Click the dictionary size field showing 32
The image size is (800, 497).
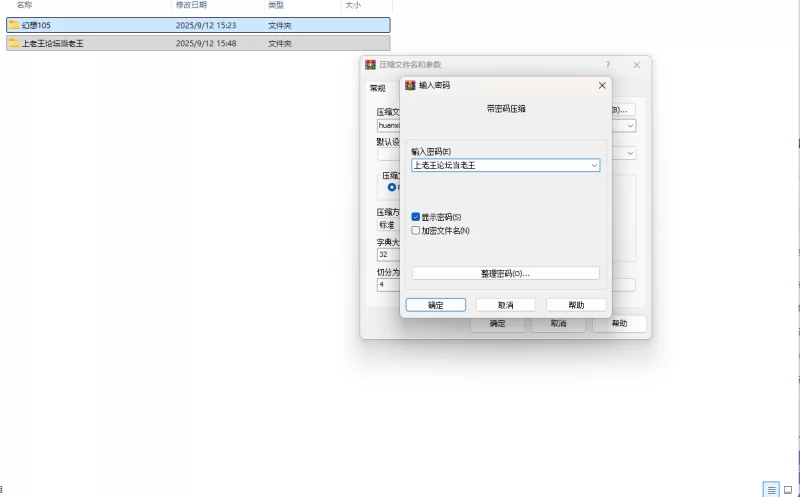[x=389, y=255]
